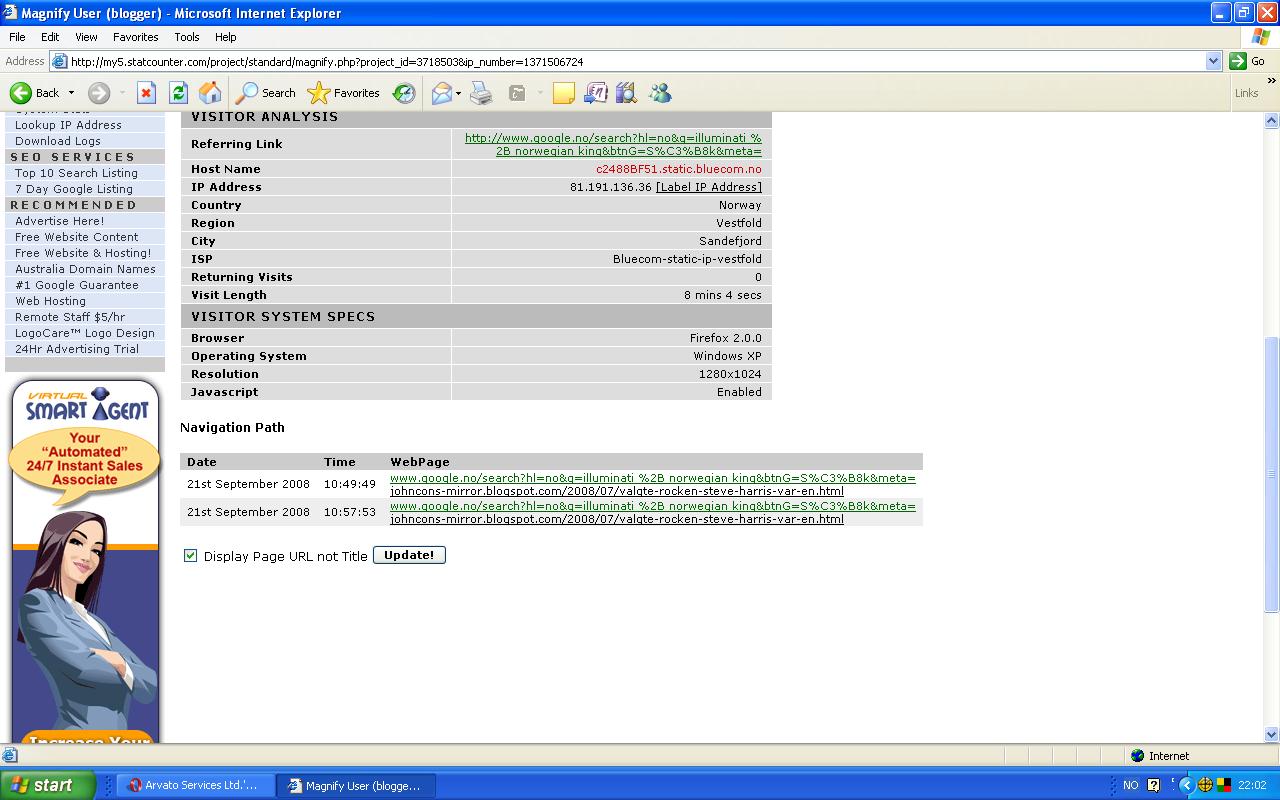The height and width of the screenshot is (800, 1280).
Task: Open 7 Day Google Listing link
Action: click(x=74, y=189)
